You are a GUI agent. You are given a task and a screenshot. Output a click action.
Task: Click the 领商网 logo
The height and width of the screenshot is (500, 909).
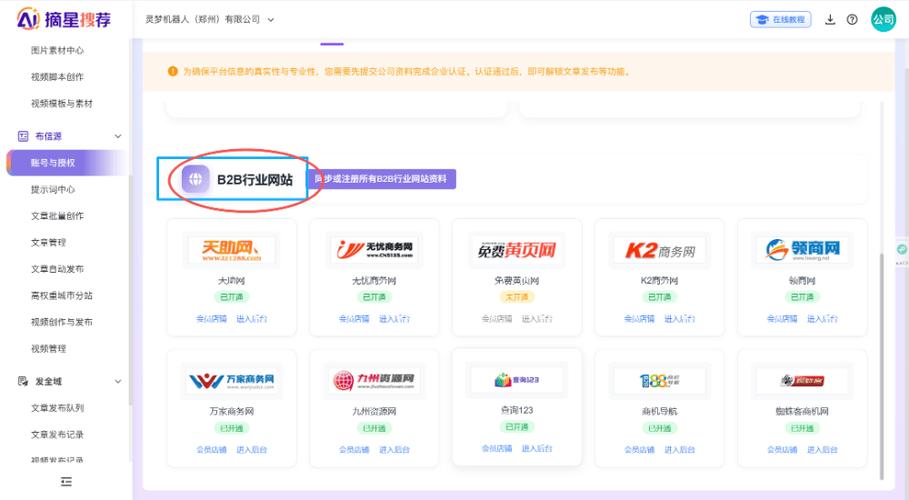coord(802,250)
